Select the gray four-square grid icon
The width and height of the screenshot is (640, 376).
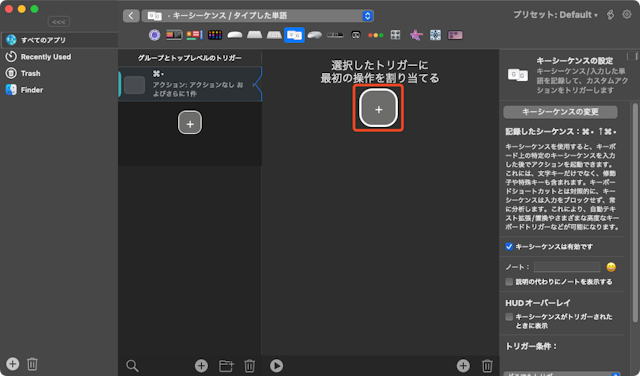tap(396, 35)
